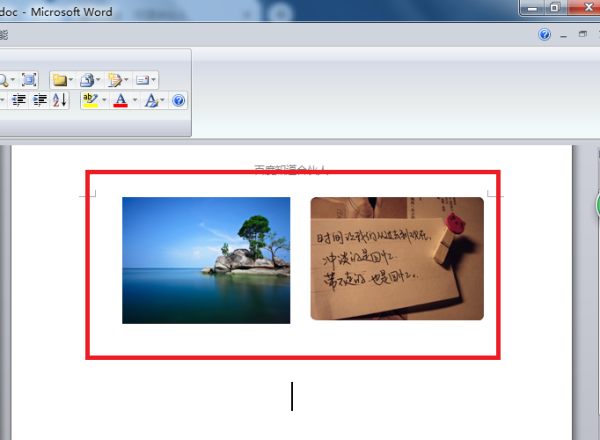Click the Decrease Indent icon
600x440 pixels.
coord(19,100)
